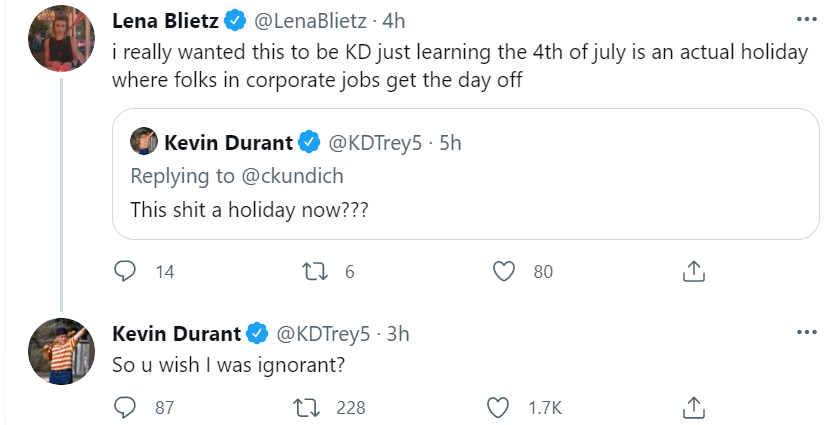Open more options on Lena Blietz's tweet
The width and height of the screenshot is (836, 425).
point(806,20)
